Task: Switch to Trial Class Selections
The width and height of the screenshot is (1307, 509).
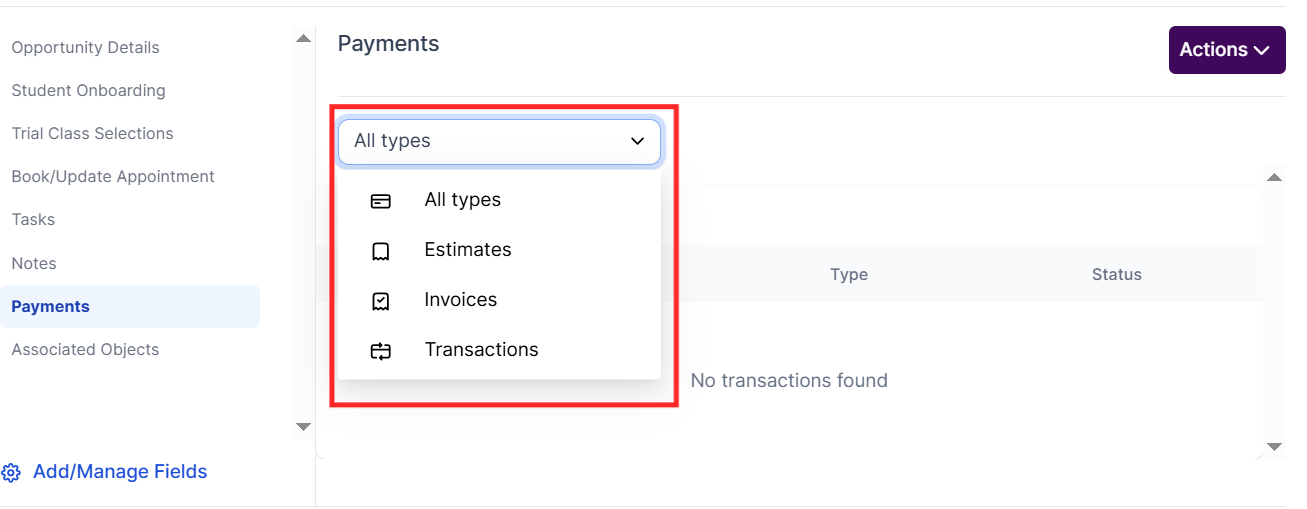Action: (92, 133)
